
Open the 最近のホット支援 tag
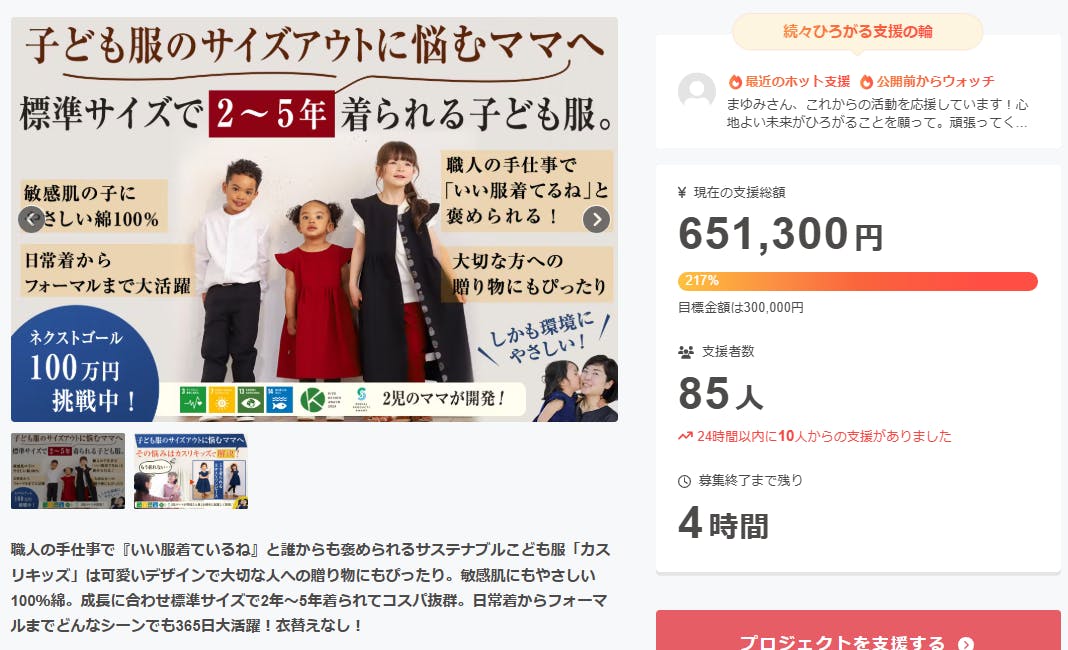[789, 82]
